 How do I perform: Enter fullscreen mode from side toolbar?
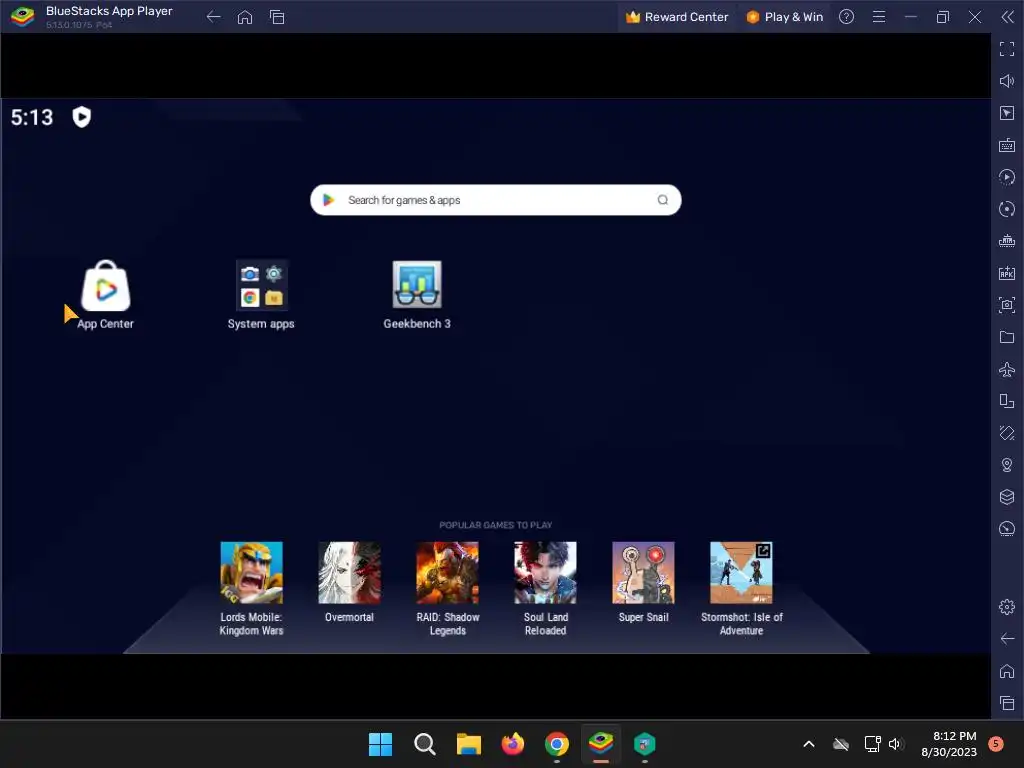(1007, 49)
